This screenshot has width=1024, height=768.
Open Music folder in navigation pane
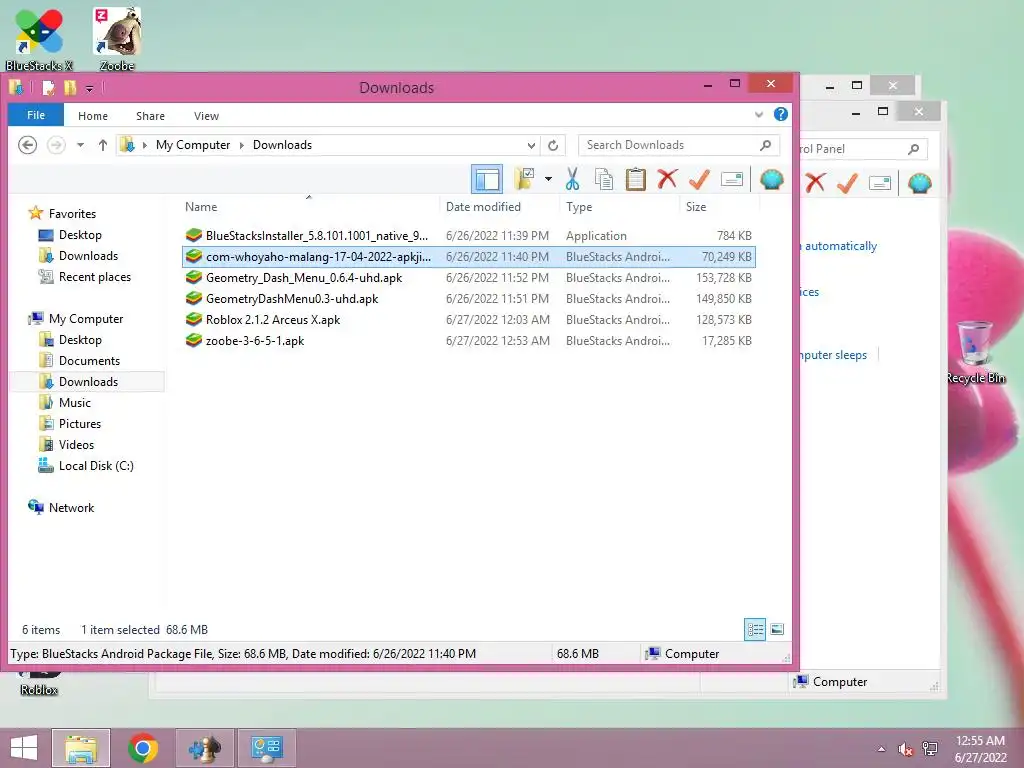point(65,403)
